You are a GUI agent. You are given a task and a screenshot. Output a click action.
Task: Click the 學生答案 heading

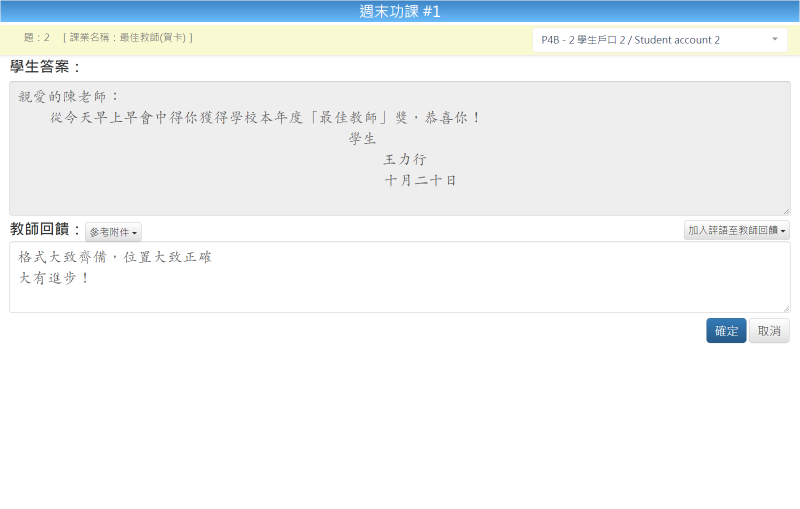pos(45,67)
